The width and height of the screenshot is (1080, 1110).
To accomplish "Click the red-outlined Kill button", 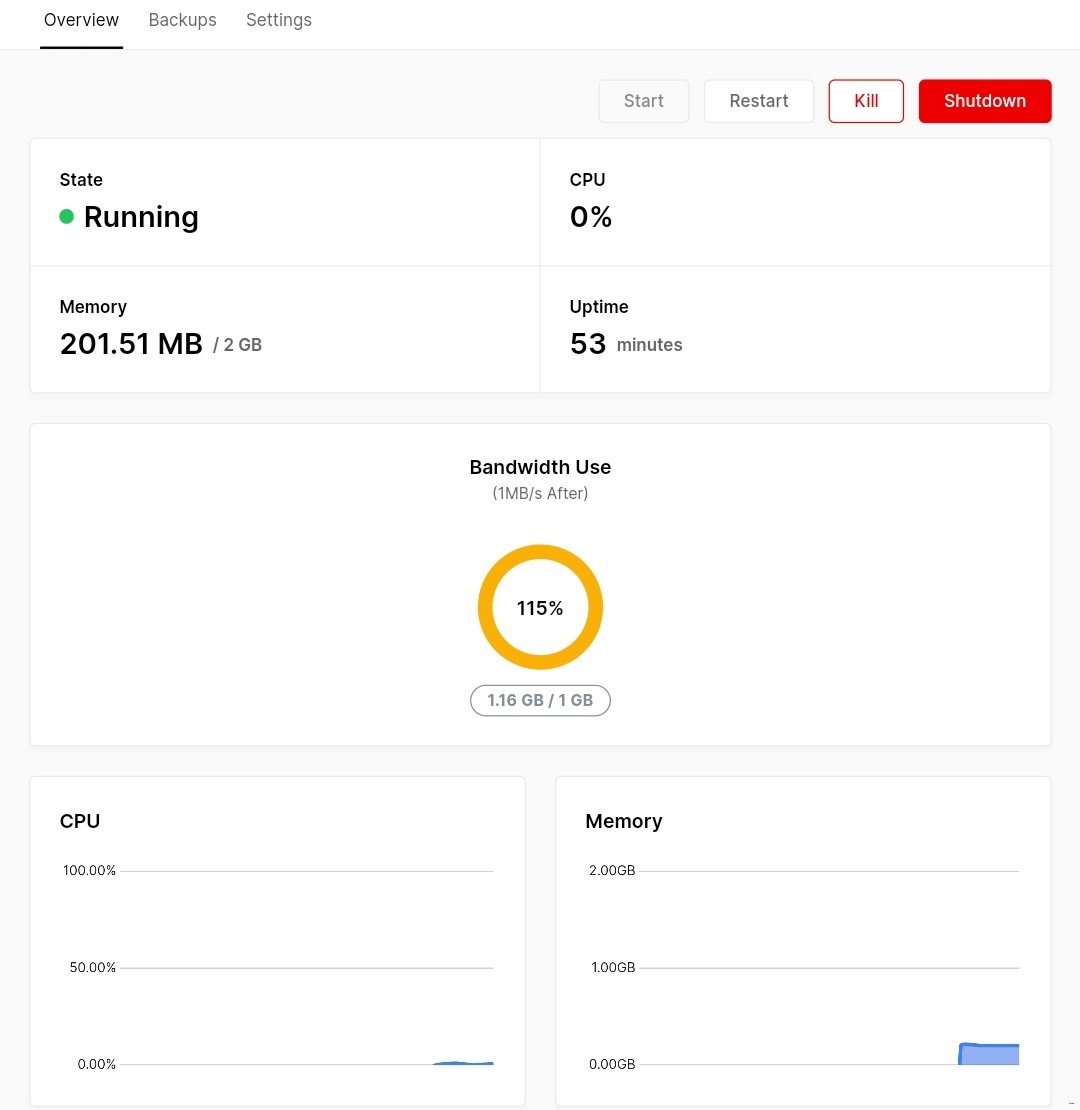I will tap(866, 101).
